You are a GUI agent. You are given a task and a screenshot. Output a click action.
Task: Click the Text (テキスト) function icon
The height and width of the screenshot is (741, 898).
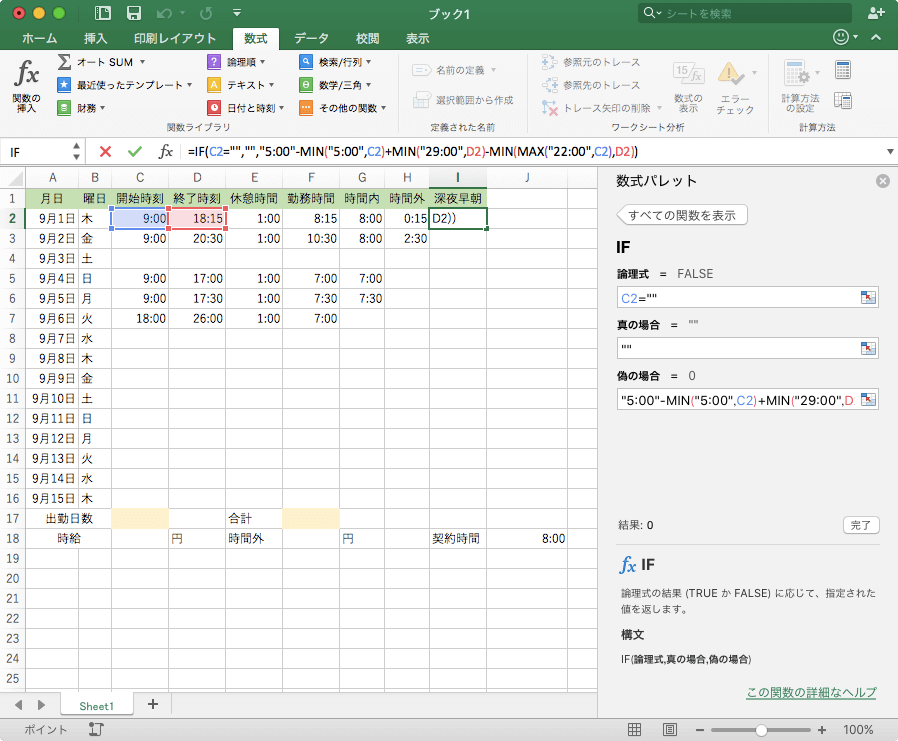[214, 85]
